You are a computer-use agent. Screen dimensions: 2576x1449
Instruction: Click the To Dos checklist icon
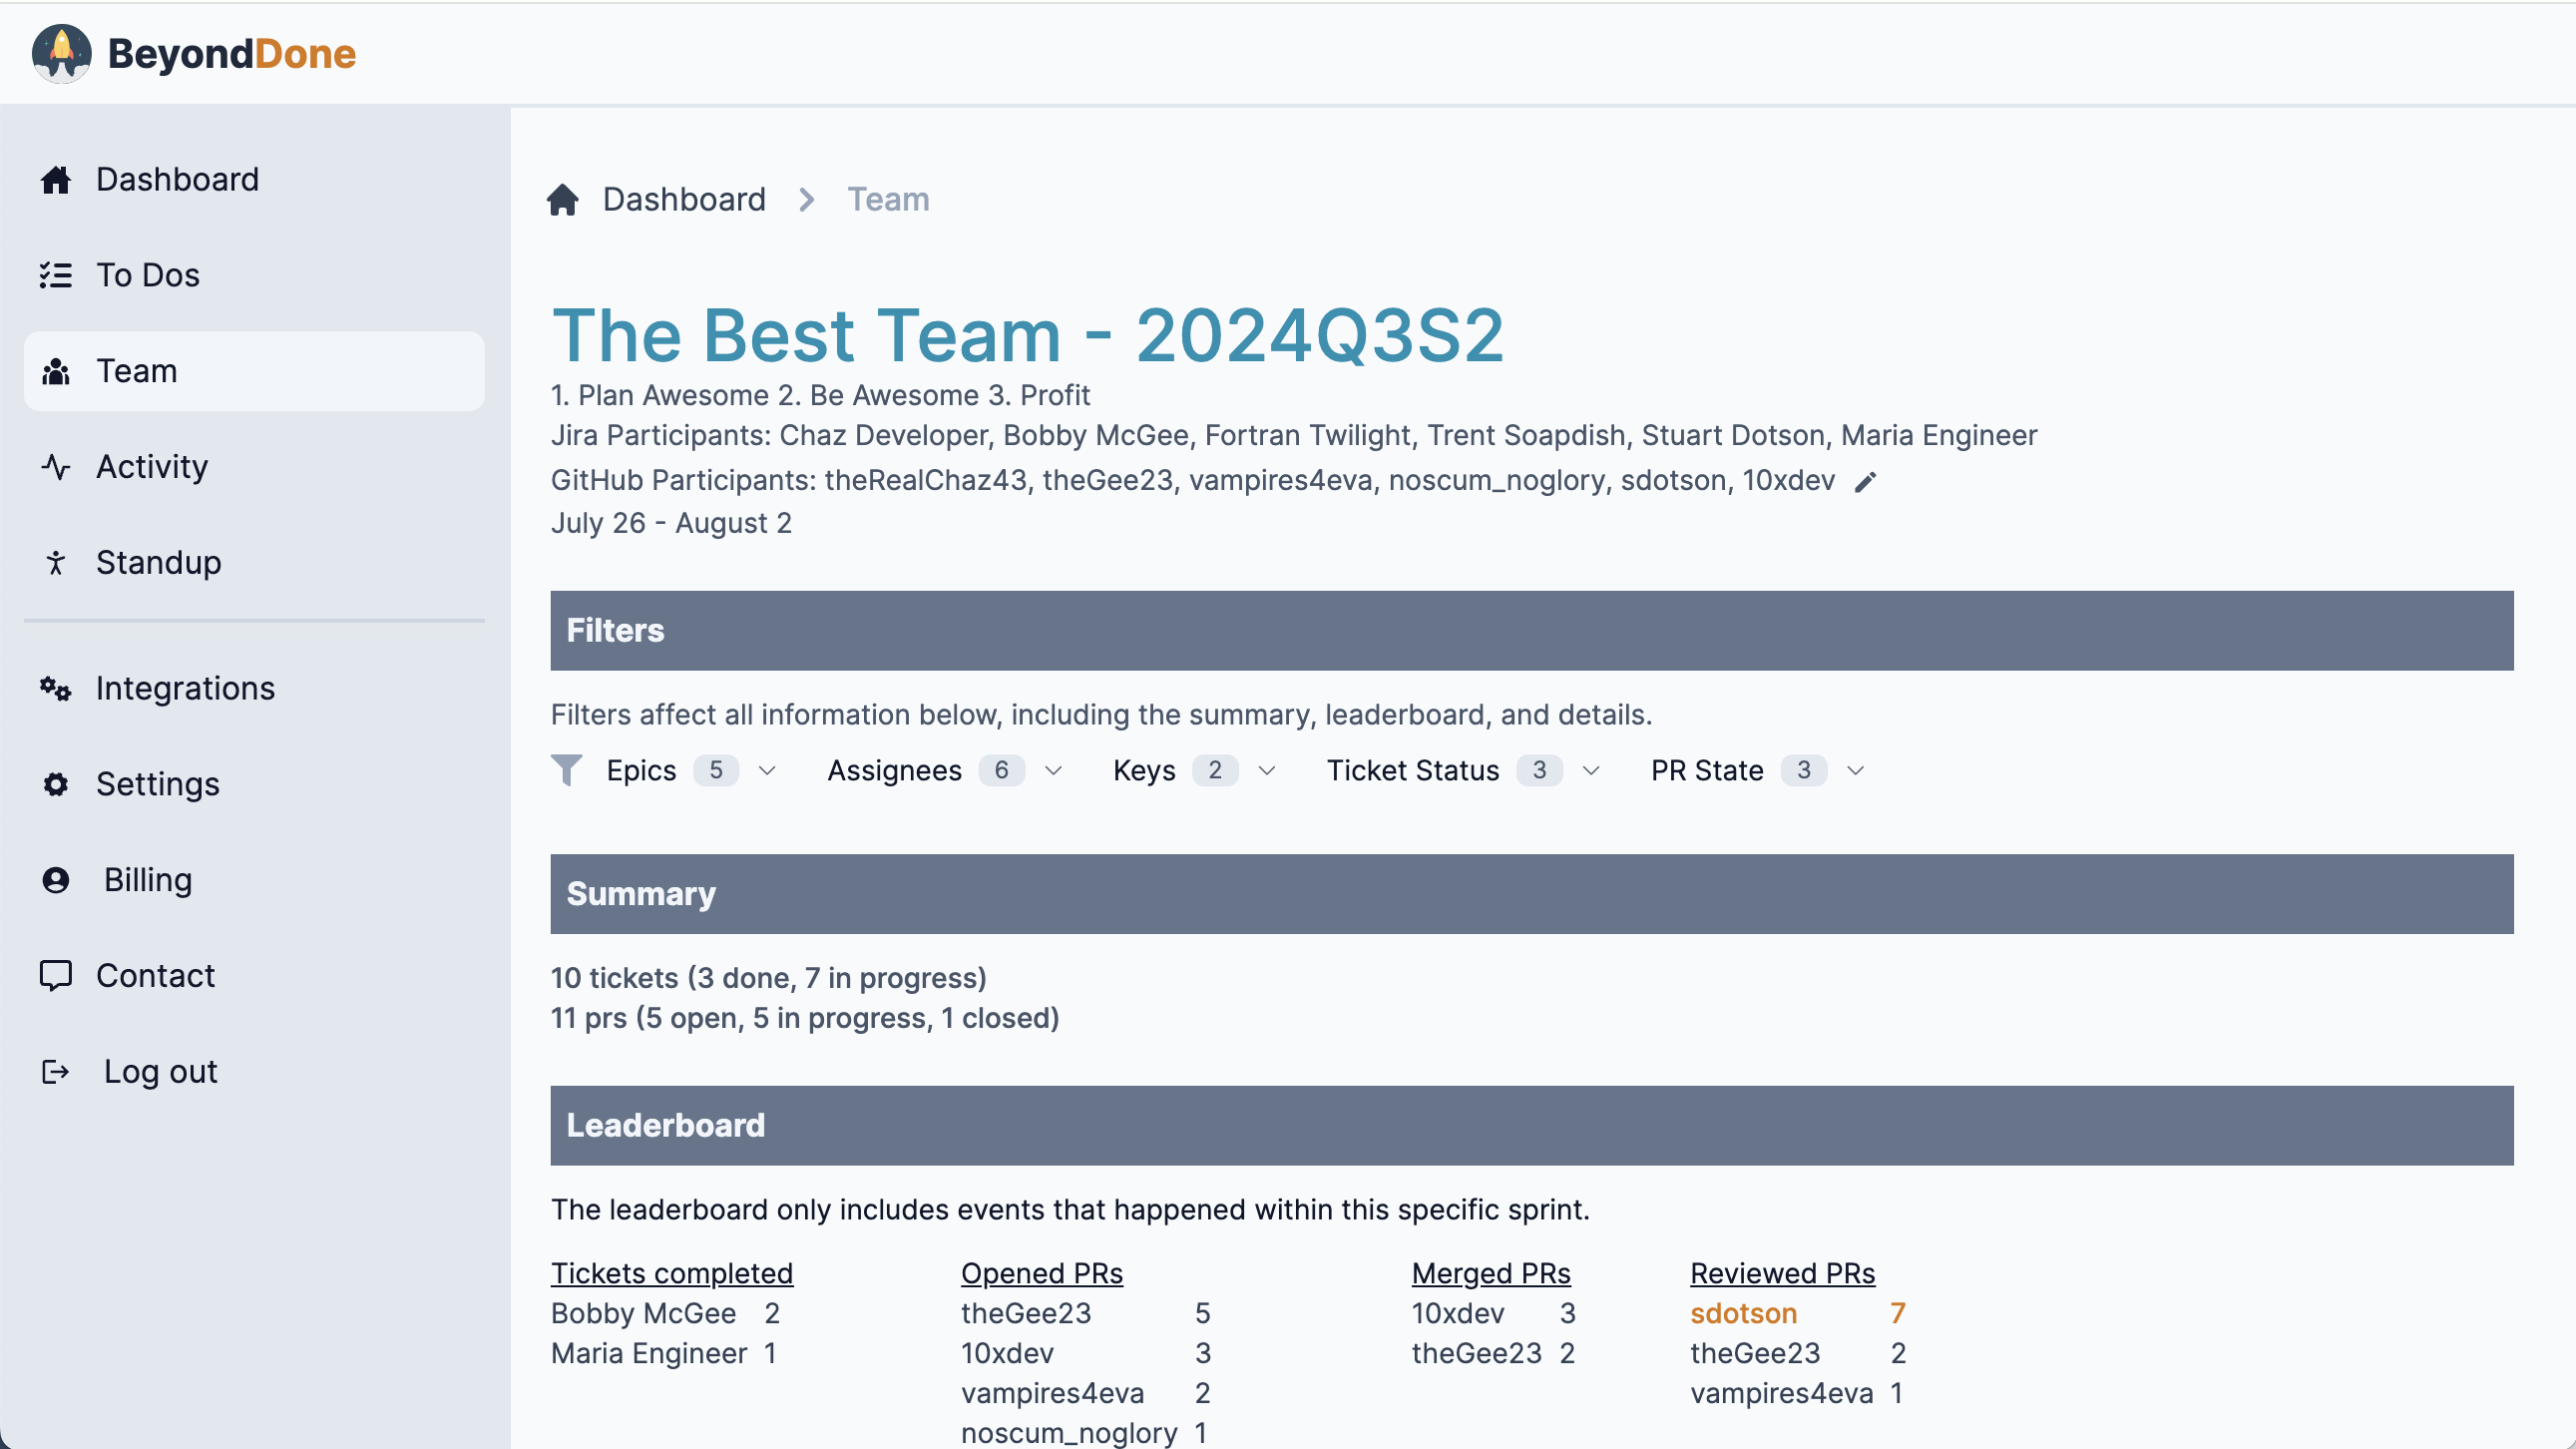[56, 275]
